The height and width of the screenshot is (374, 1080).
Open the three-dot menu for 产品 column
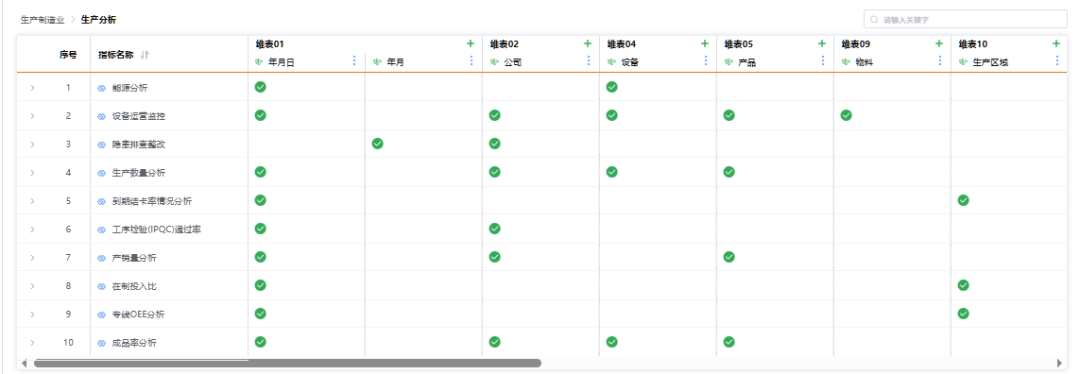[x=823, y=61]
